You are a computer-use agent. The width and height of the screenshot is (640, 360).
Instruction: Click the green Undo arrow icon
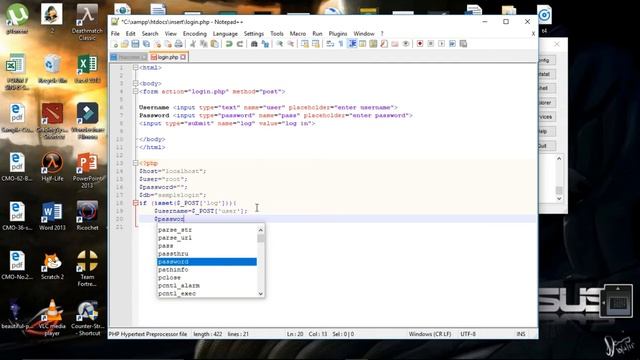click(x=229, y=44)
